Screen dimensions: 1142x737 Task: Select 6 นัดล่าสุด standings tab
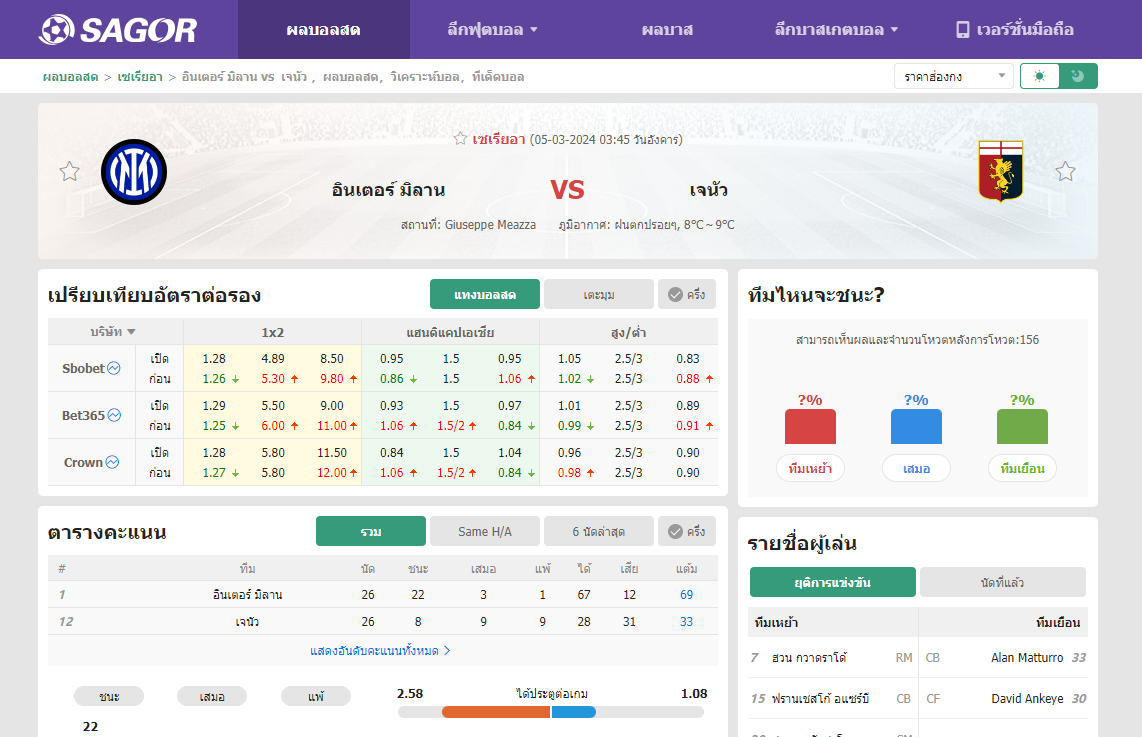pos(599,532)
